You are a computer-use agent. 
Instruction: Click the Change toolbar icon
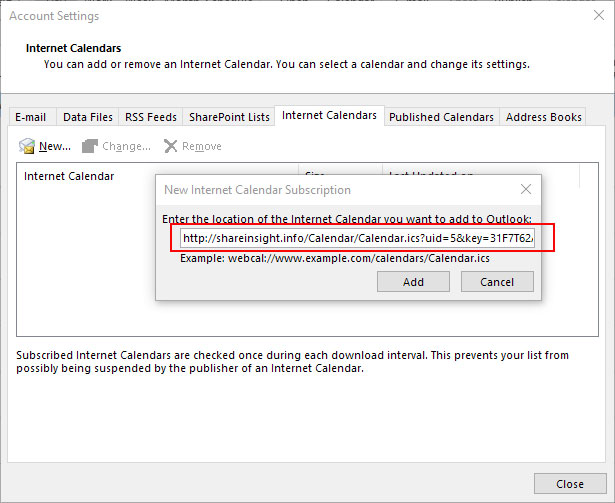coord(90,147)
